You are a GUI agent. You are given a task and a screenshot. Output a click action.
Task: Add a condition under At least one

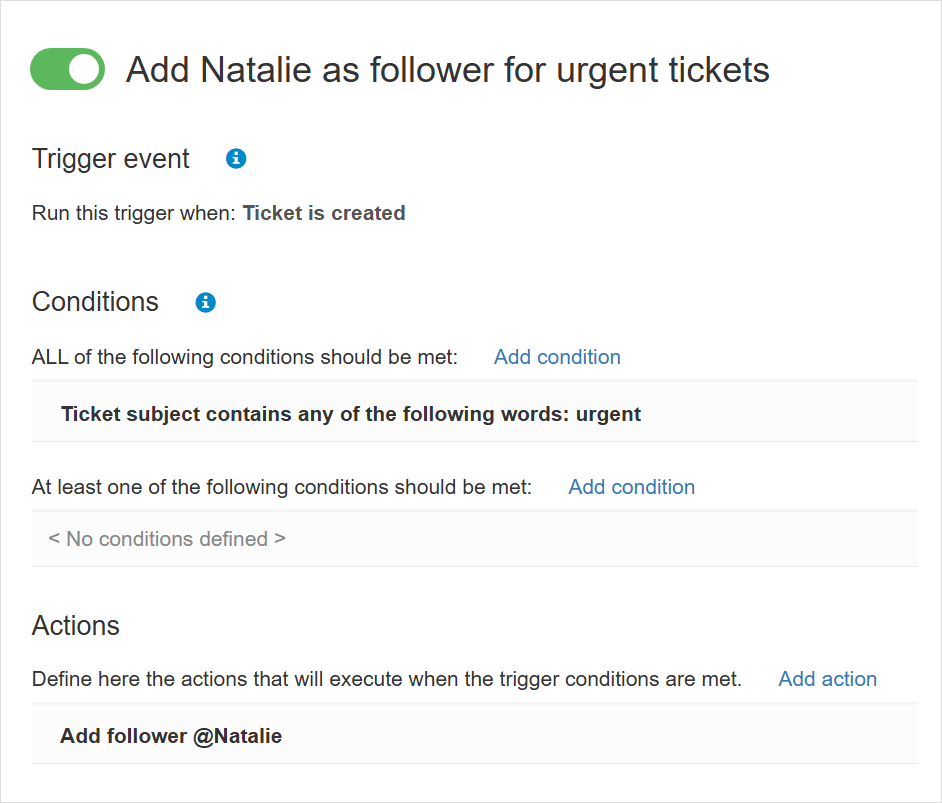coord(631,487)
